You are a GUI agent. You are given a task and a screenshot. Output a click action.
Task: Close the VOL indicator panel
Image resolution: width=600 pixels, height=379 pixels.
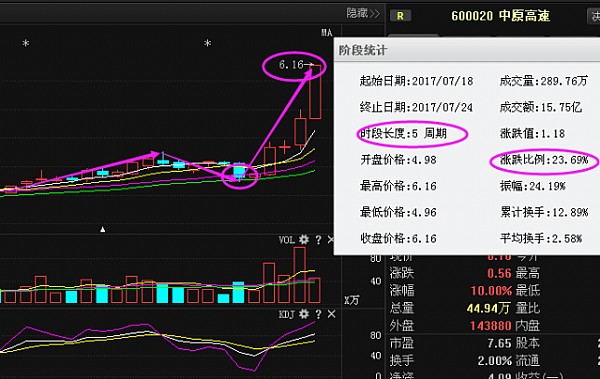331,240
